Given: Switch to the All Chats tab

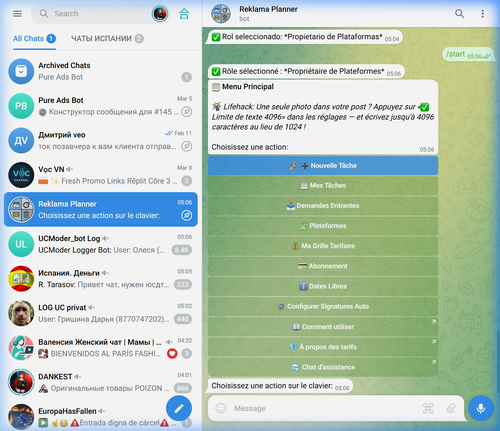Looking at the screenshot, I should click(34, 39).
